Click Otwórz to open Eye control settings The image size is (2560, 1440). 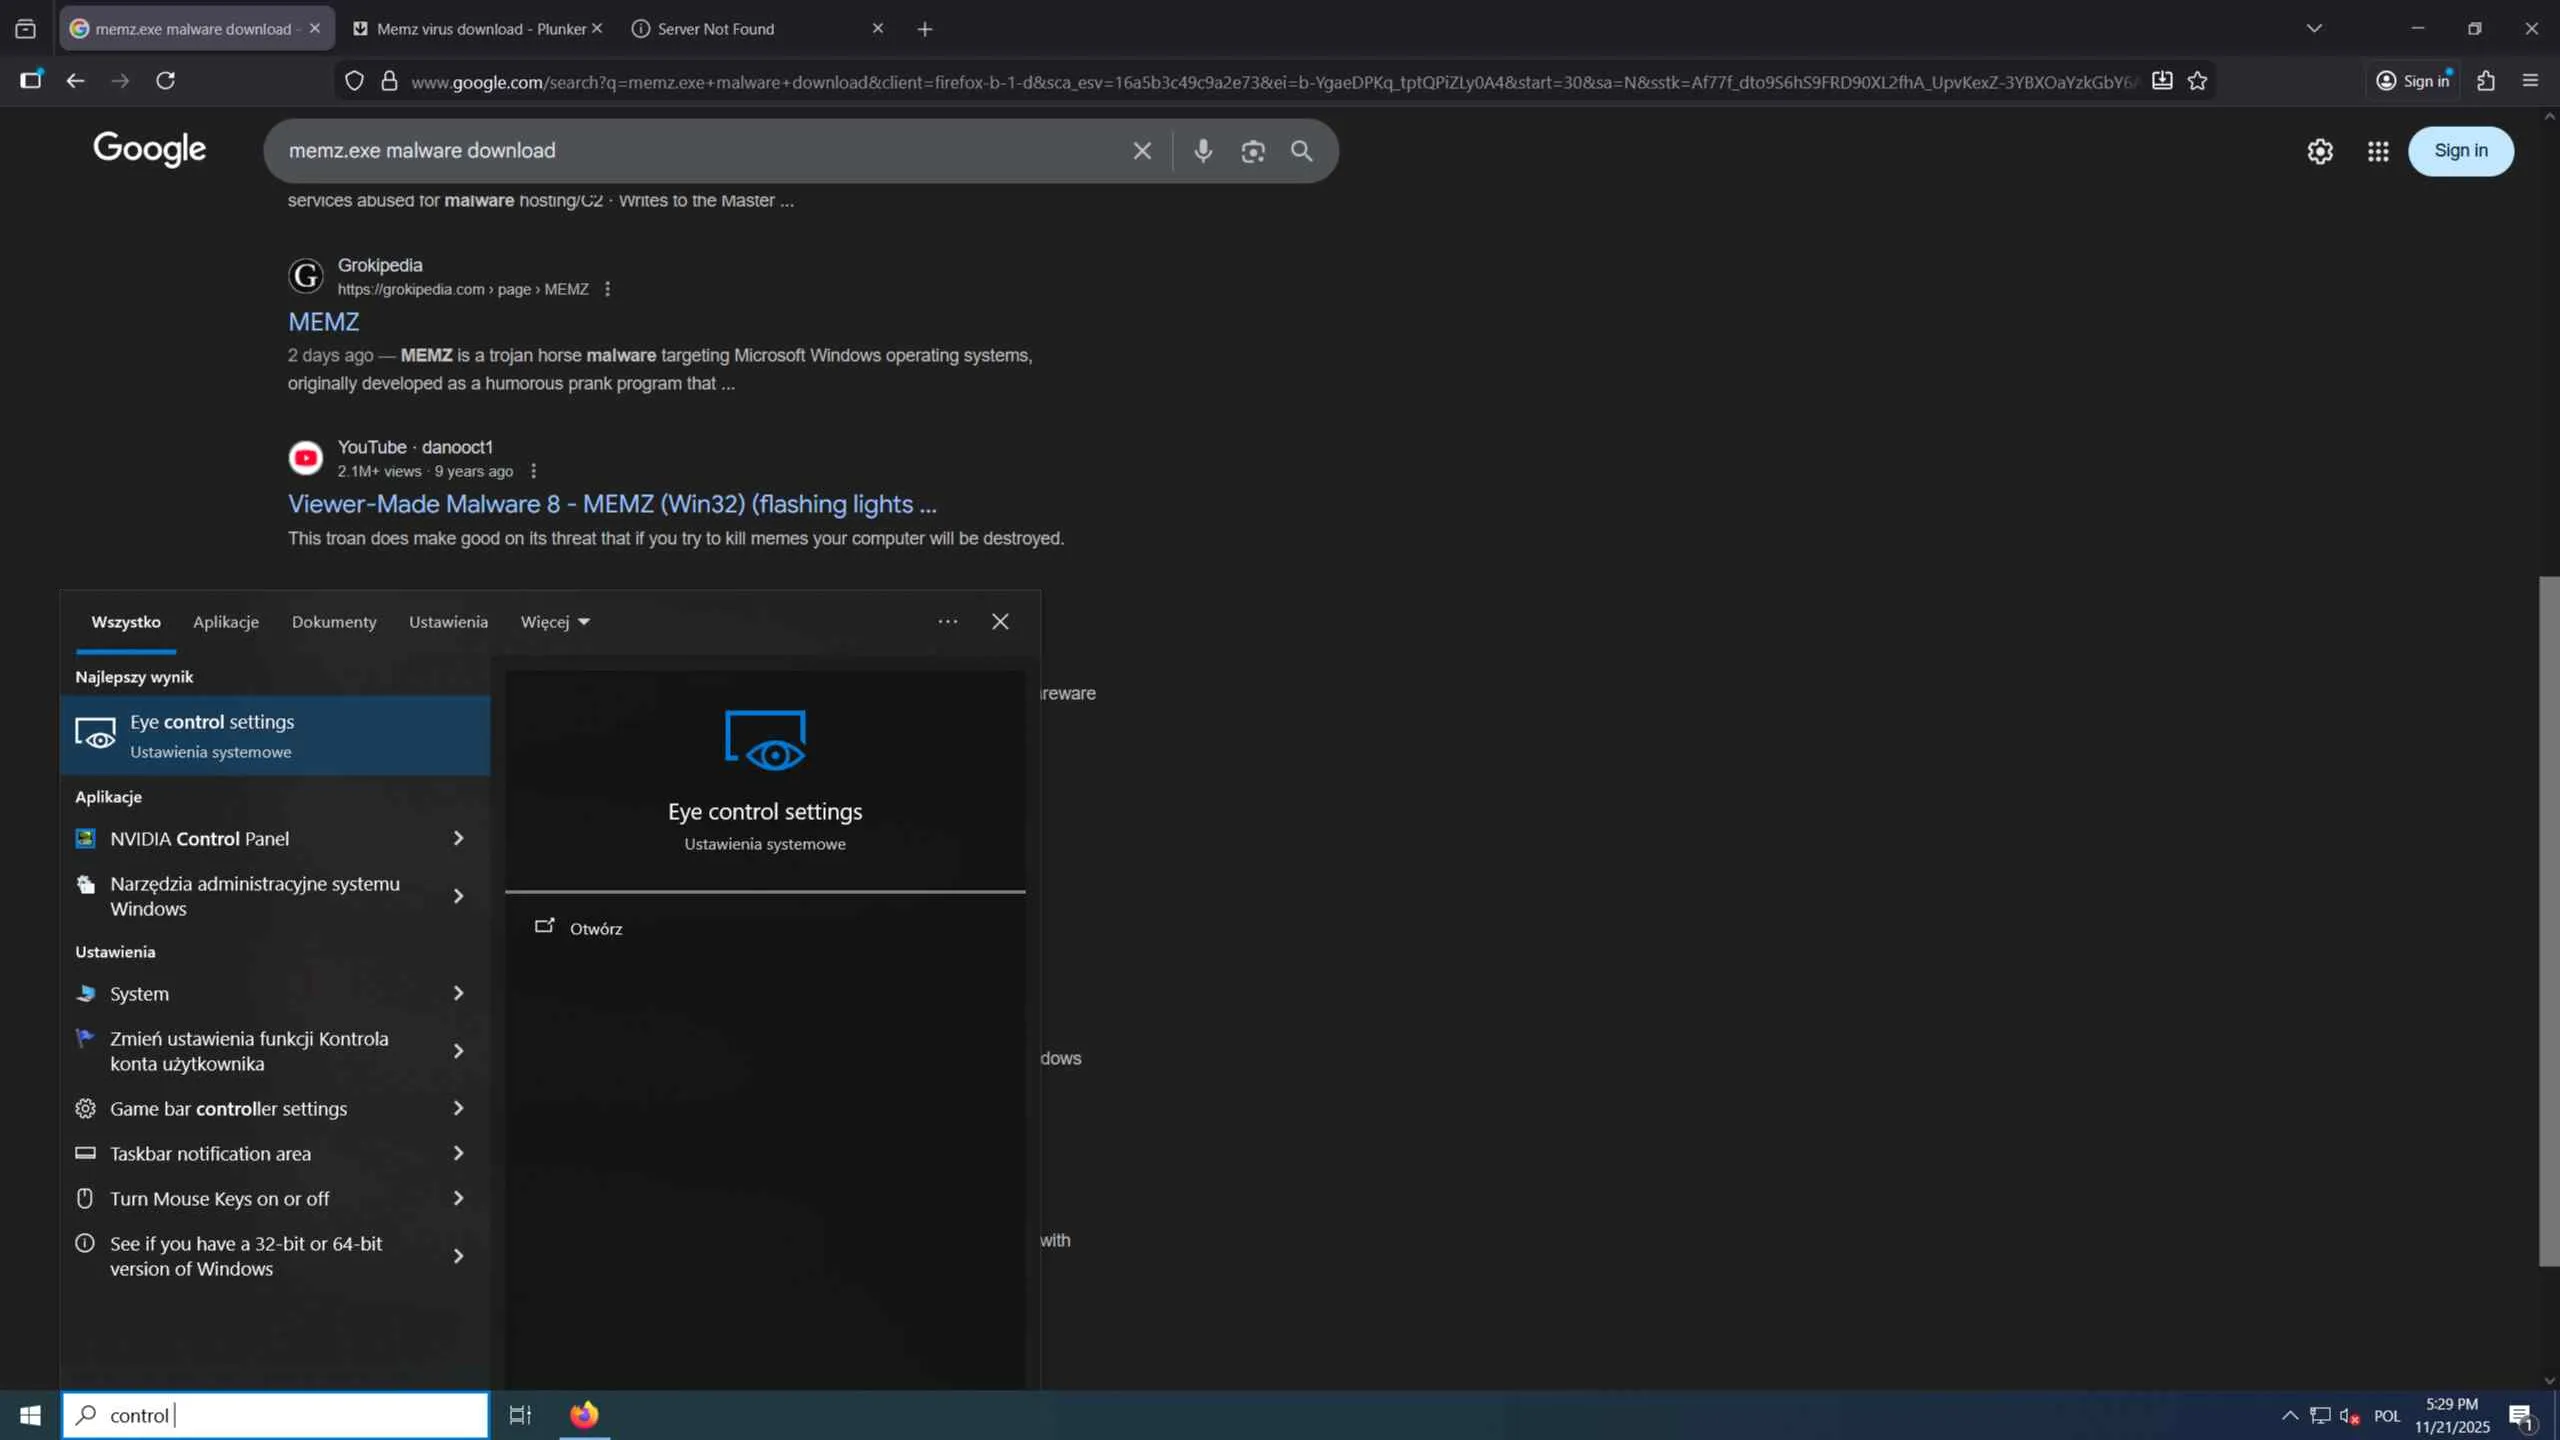point(595,929)
